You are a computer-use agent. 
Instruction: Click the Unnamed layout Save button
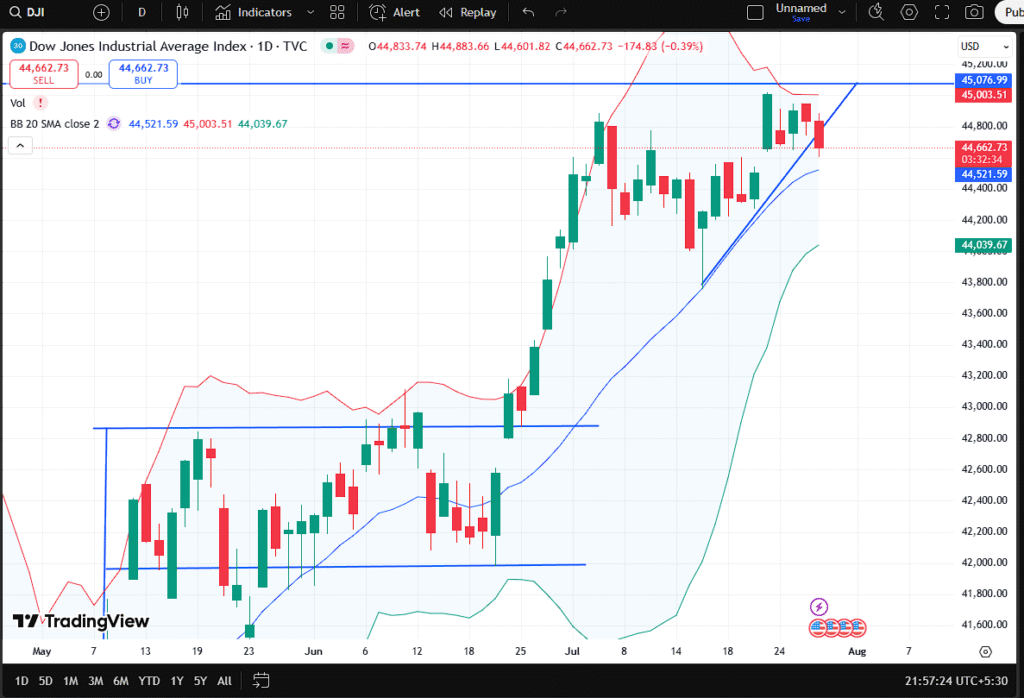[x=801, y=19]
